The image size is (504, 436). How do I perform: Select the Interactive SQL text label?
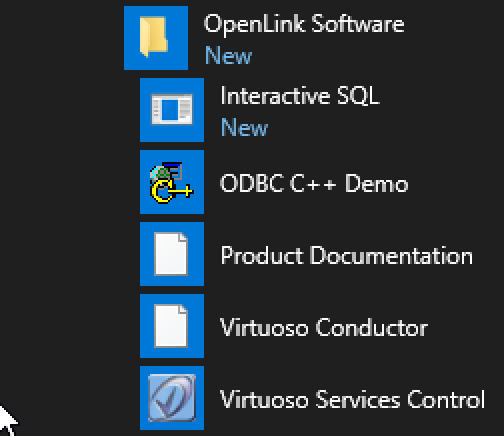(300, 96)
